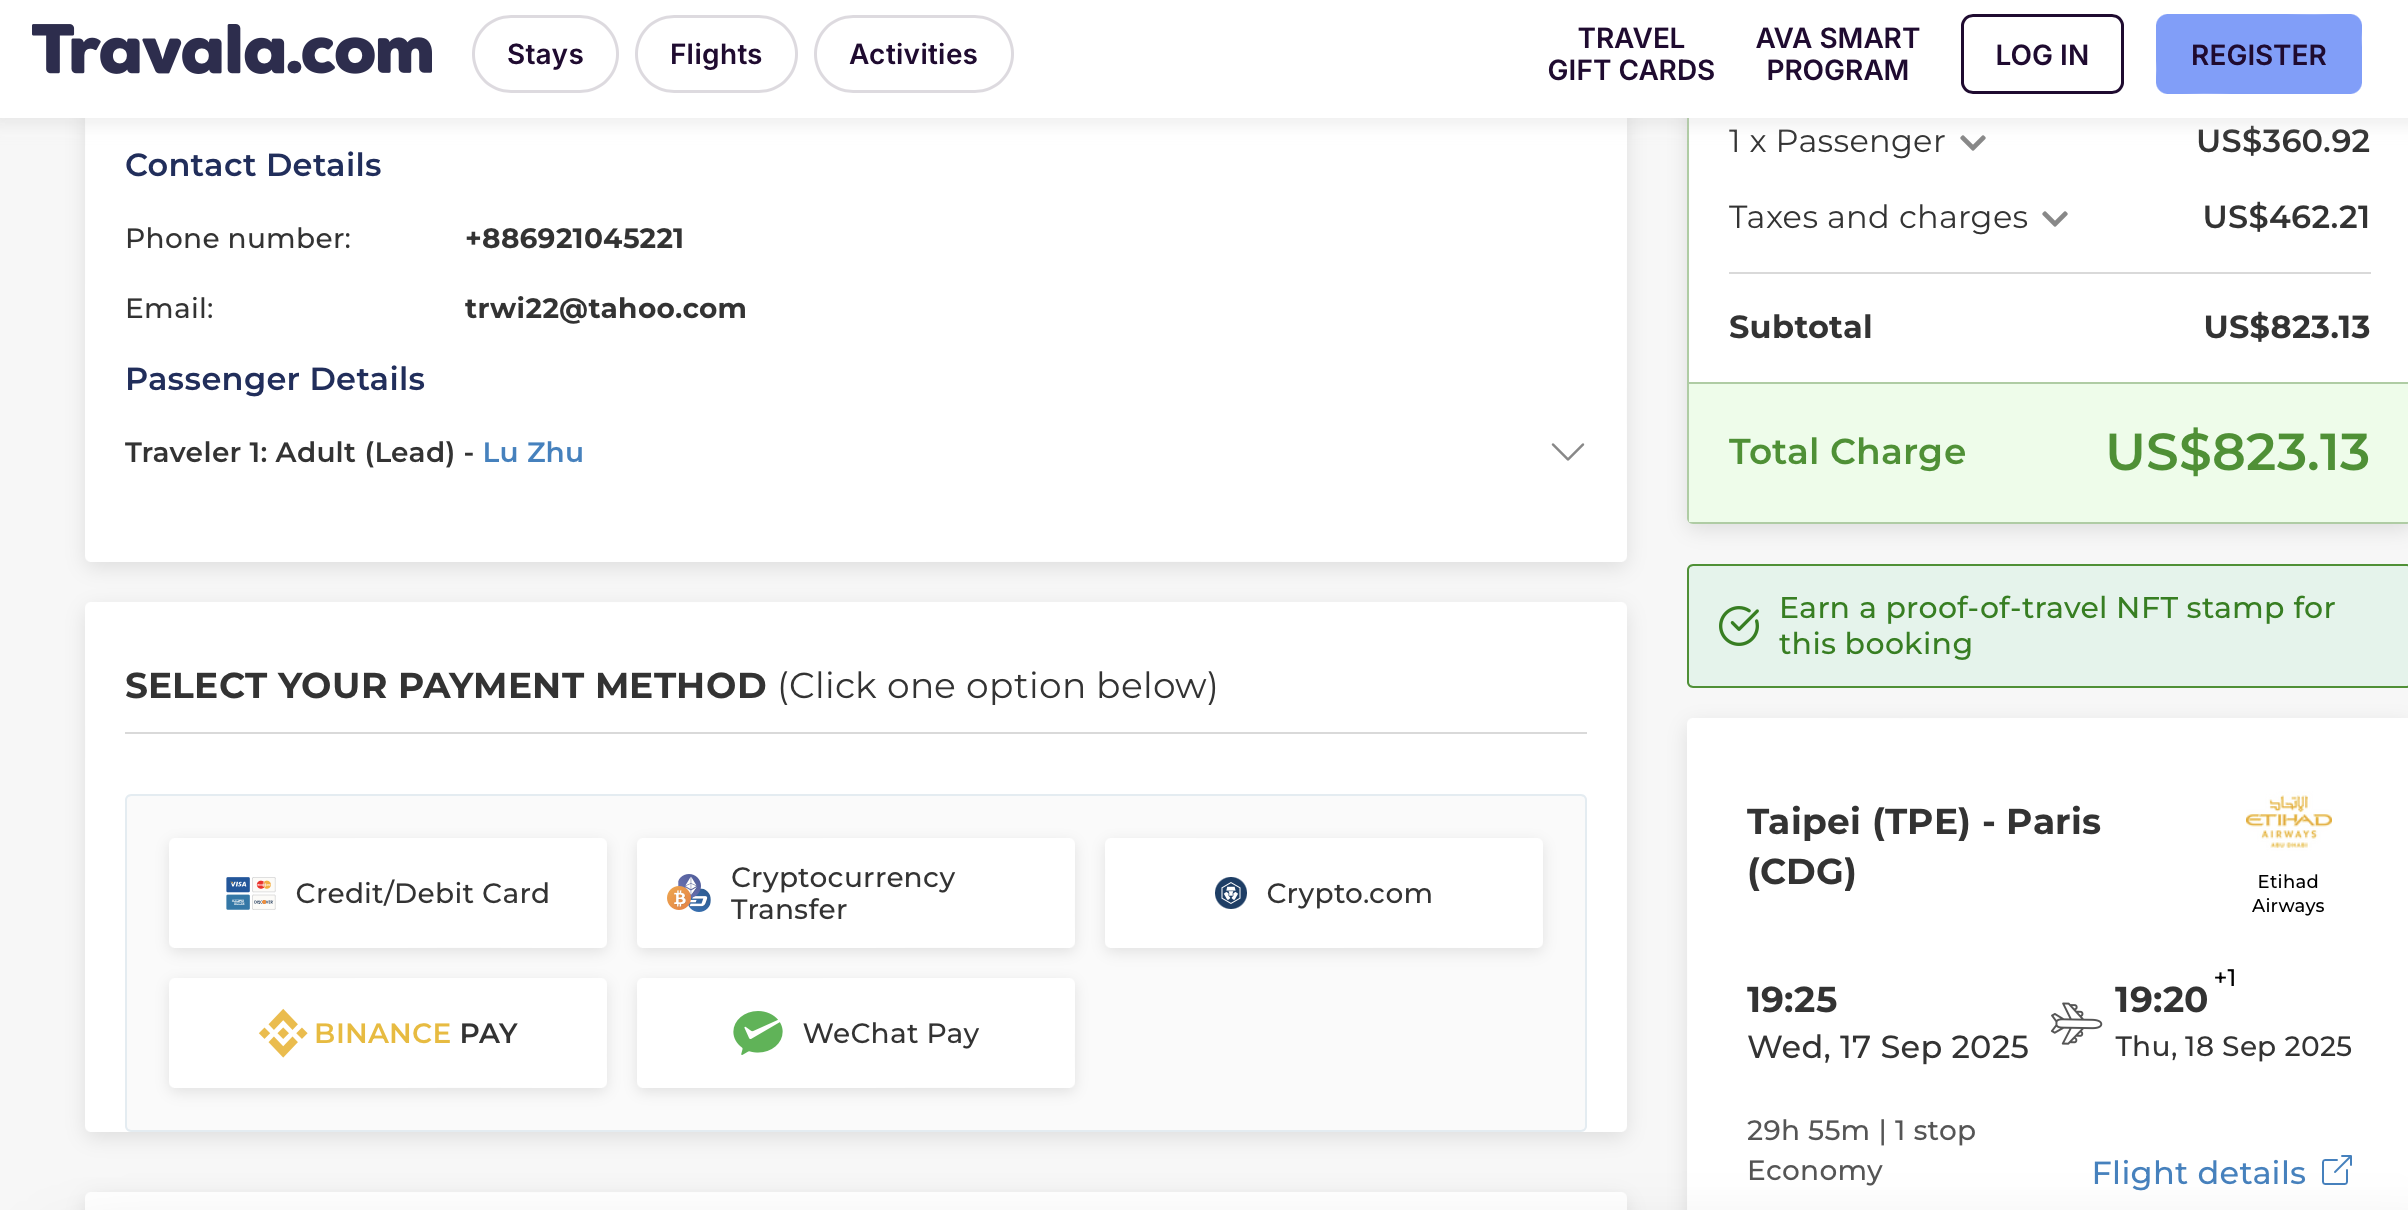This screenshot has height=1210, width=2408.
Task: Expand Traveler 1 passenger details chevron
Action: (x=1567, y=452)
